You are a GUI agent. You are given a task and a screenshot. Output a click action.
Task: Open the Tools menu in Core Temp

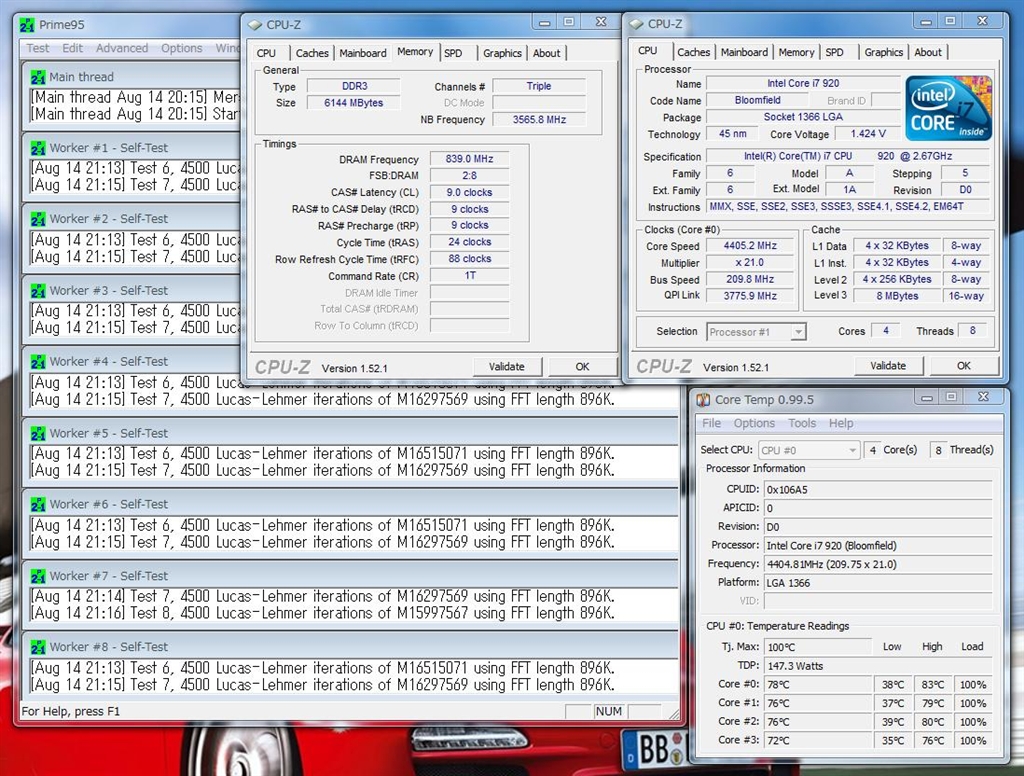tap(802, 424)
